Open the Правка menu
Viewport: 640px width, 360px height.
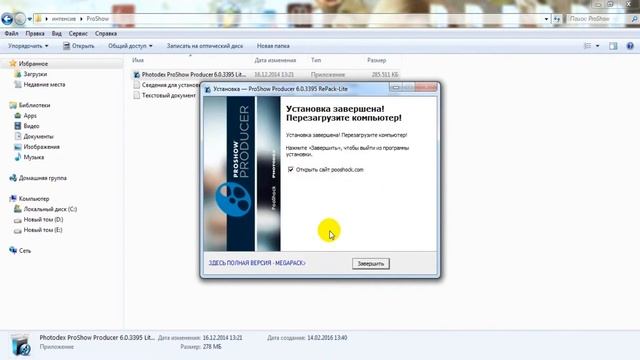tap(35, 33)
